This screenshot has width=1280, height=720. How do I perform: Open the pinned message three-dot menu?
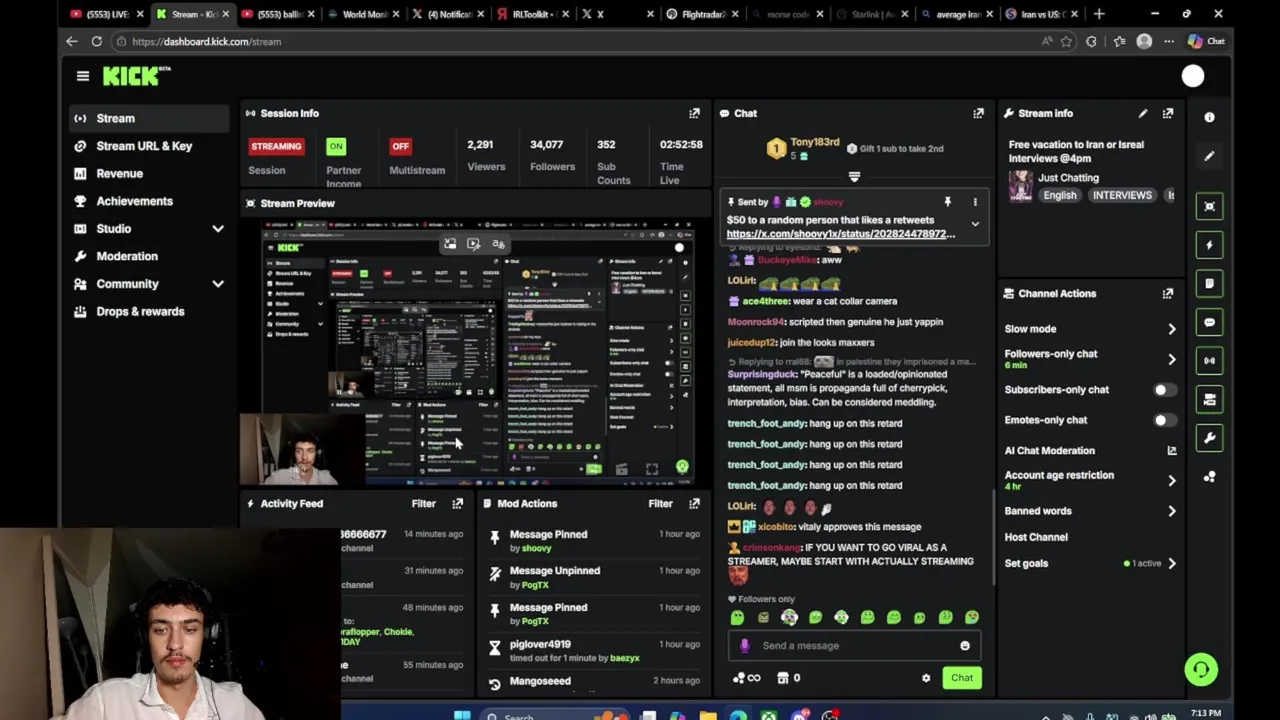click(975, 202)
